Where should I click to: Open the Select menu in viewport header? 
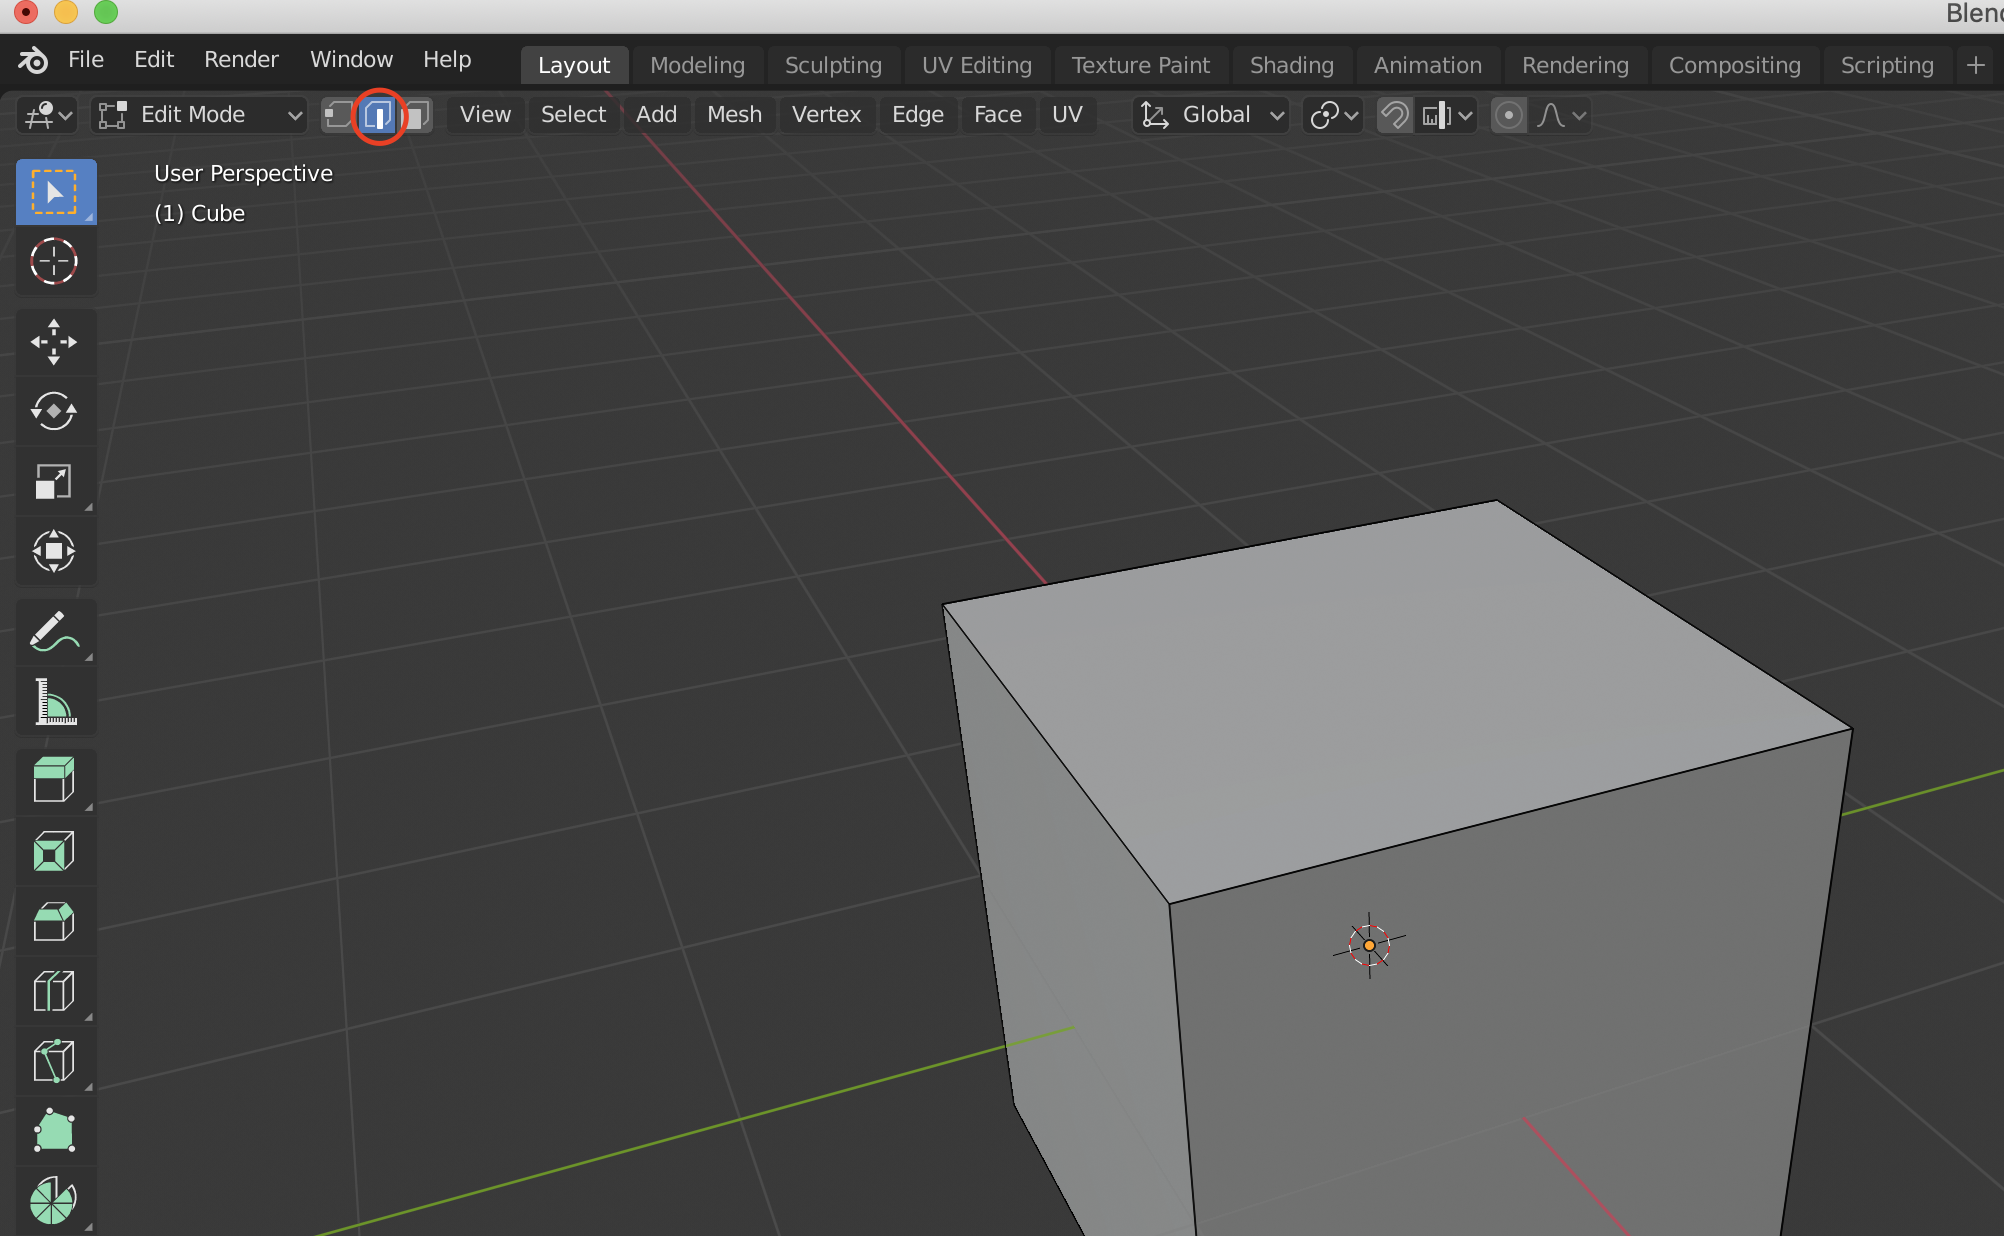point(573,115)
